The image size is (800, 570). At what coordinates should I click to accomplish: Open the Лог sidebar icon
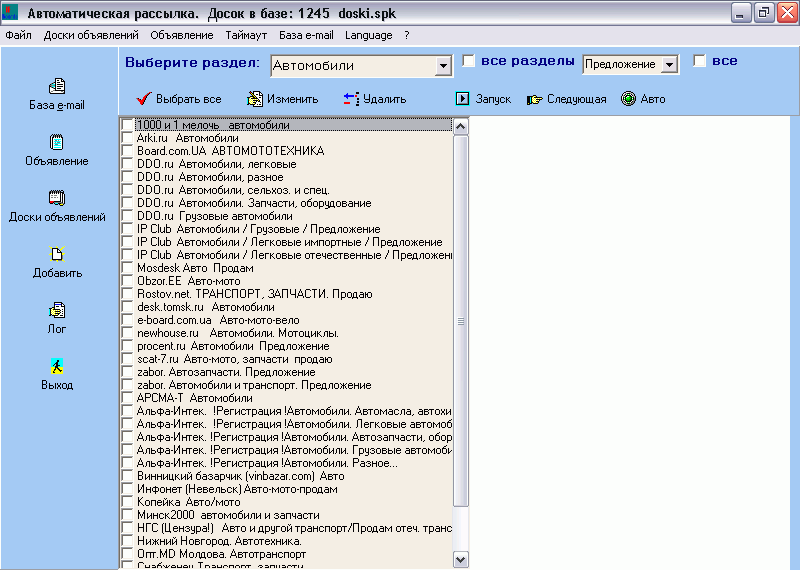[57, 310]
